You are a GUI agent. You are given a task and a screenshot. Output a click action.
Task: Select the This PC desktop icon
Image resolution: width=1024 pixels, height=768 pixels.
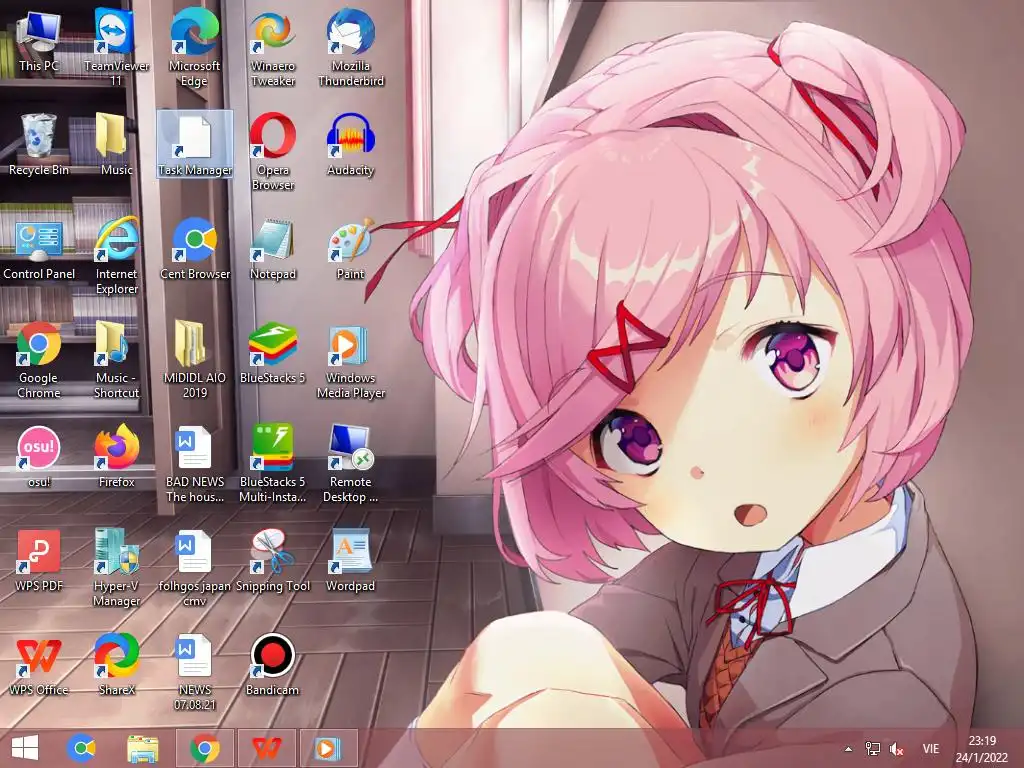(x=39, y=40)
